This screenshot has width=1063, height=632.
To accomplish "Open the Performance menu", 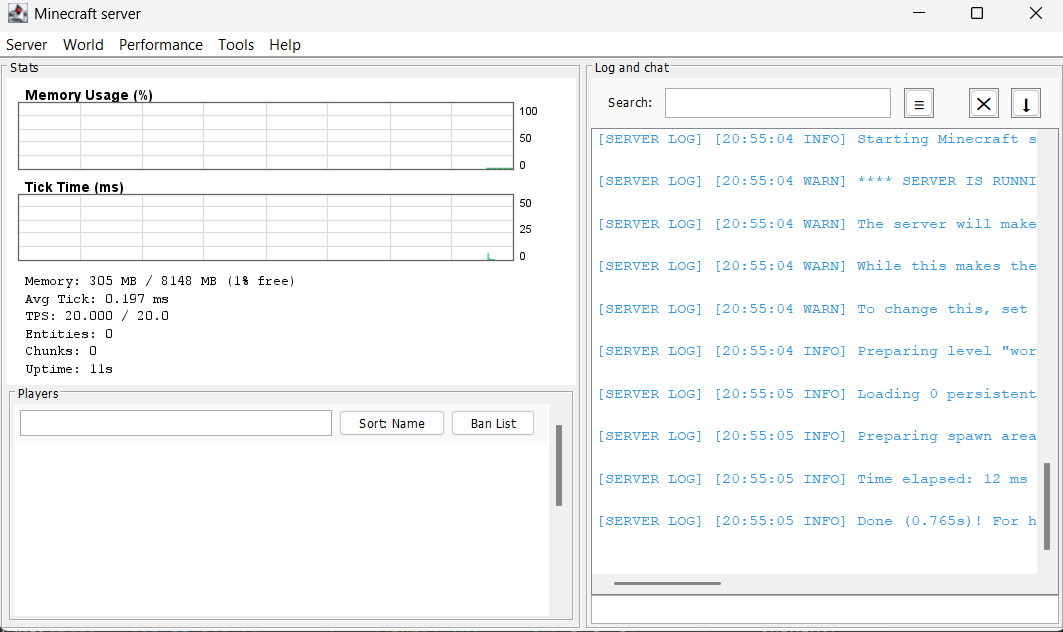I will [161, 45].
